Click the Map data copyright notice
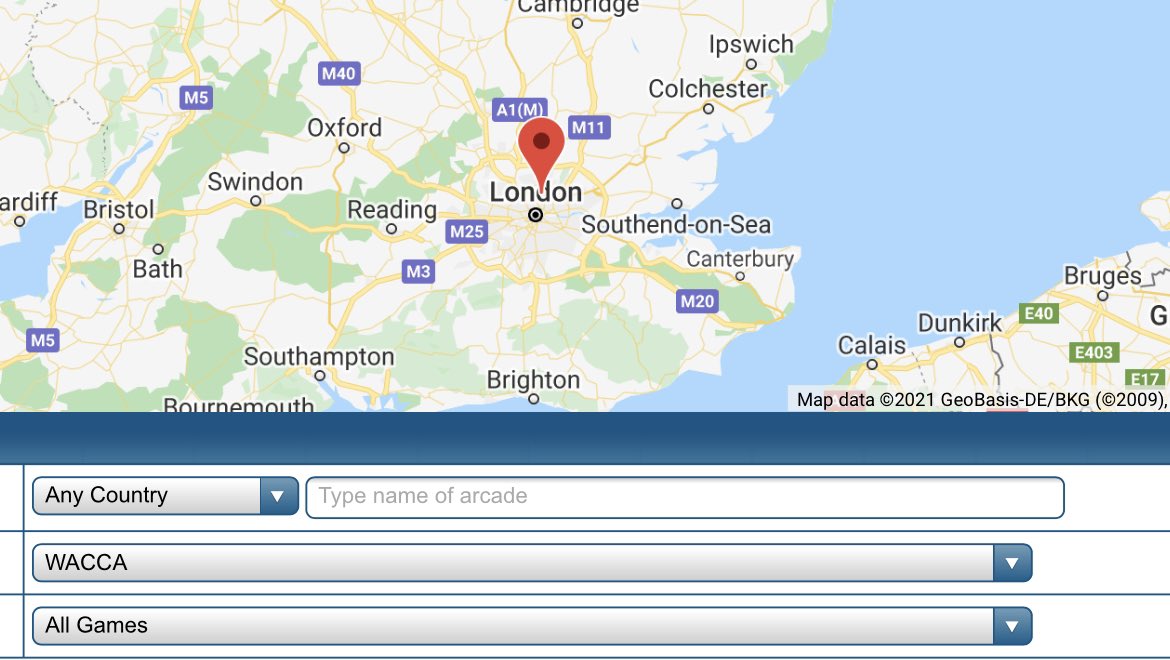 pos(980,400)
